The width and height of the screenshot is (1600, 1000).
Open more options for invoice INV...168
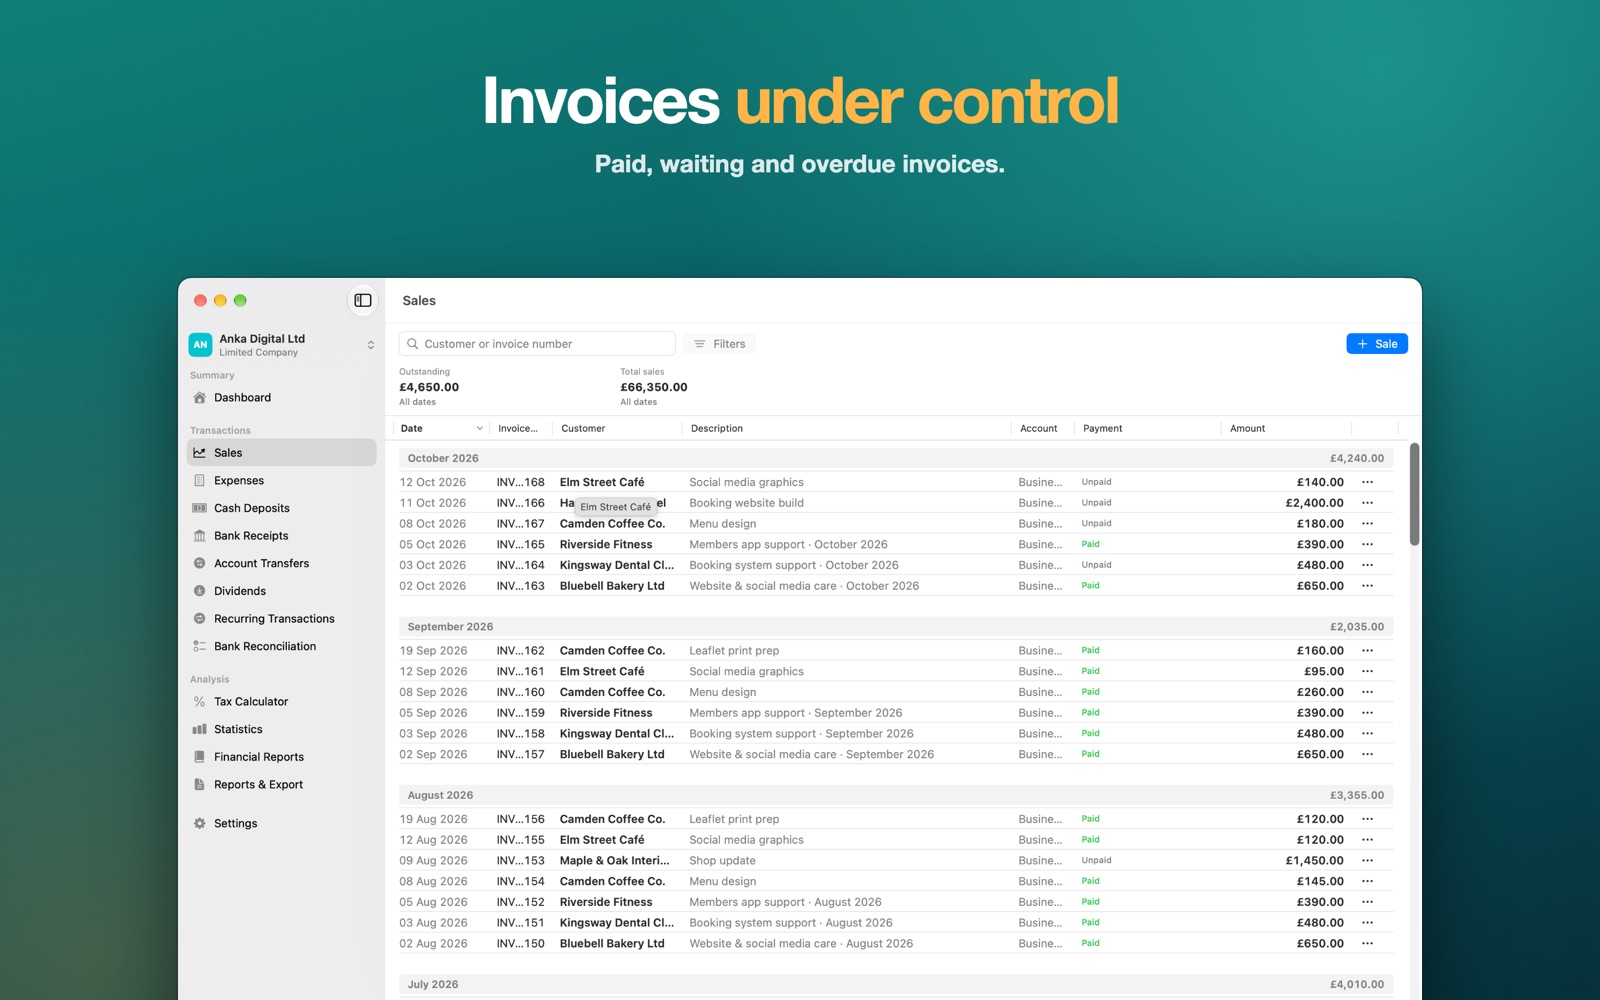click(1367, 482)
